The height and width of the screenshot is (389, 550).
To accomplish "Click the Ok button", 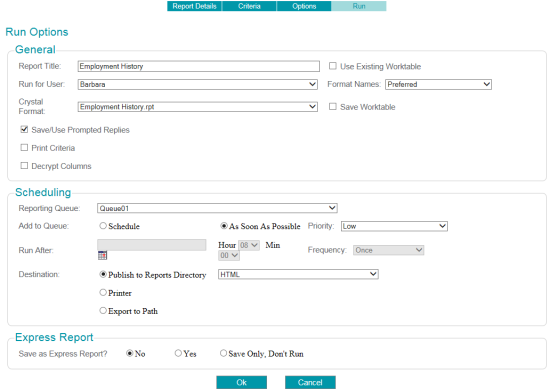I will [241, 382].
